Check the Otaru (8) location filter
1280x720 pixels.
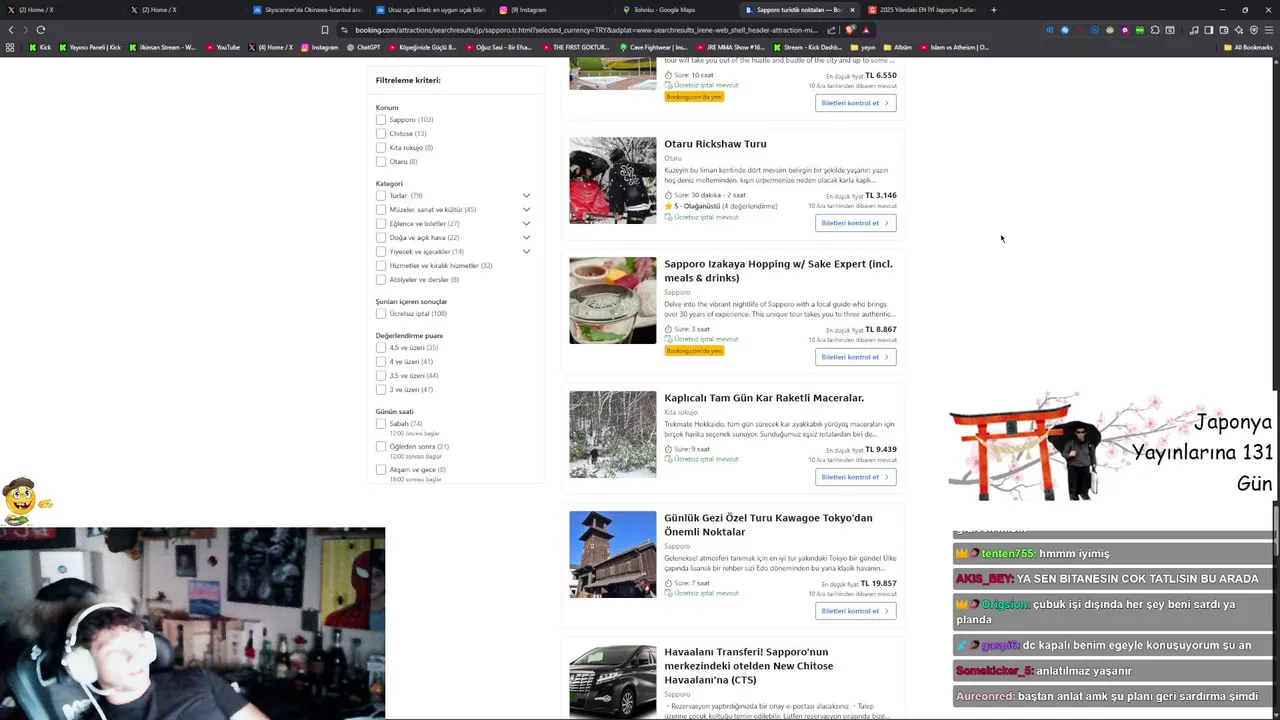(381, 161)
